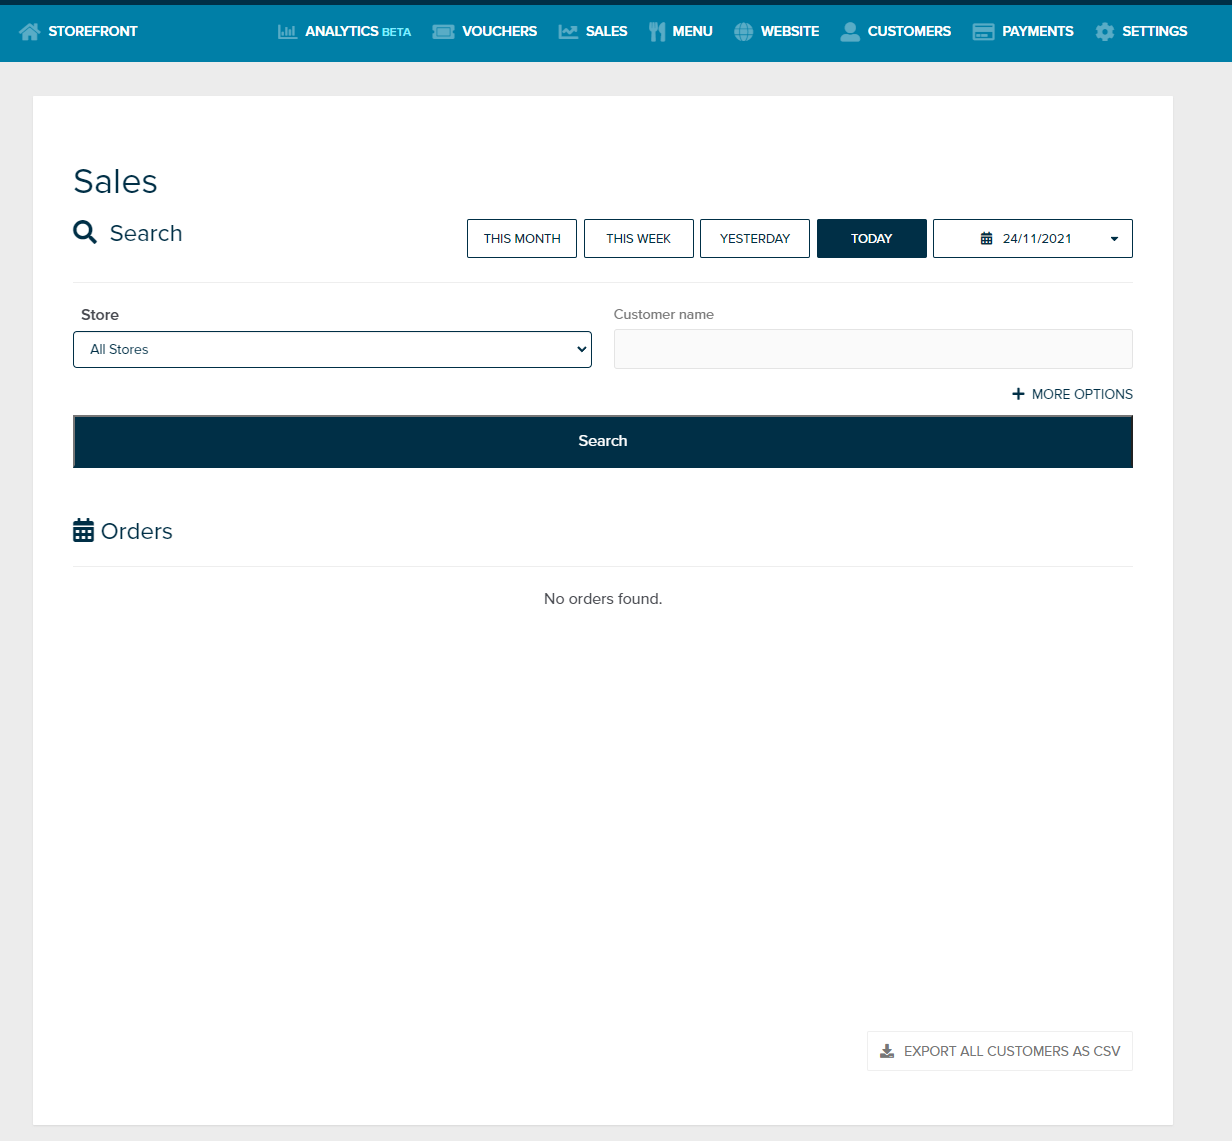Export all customers as CSV
This screenshot has width=1232, height=1141.
pos(999,1051)
